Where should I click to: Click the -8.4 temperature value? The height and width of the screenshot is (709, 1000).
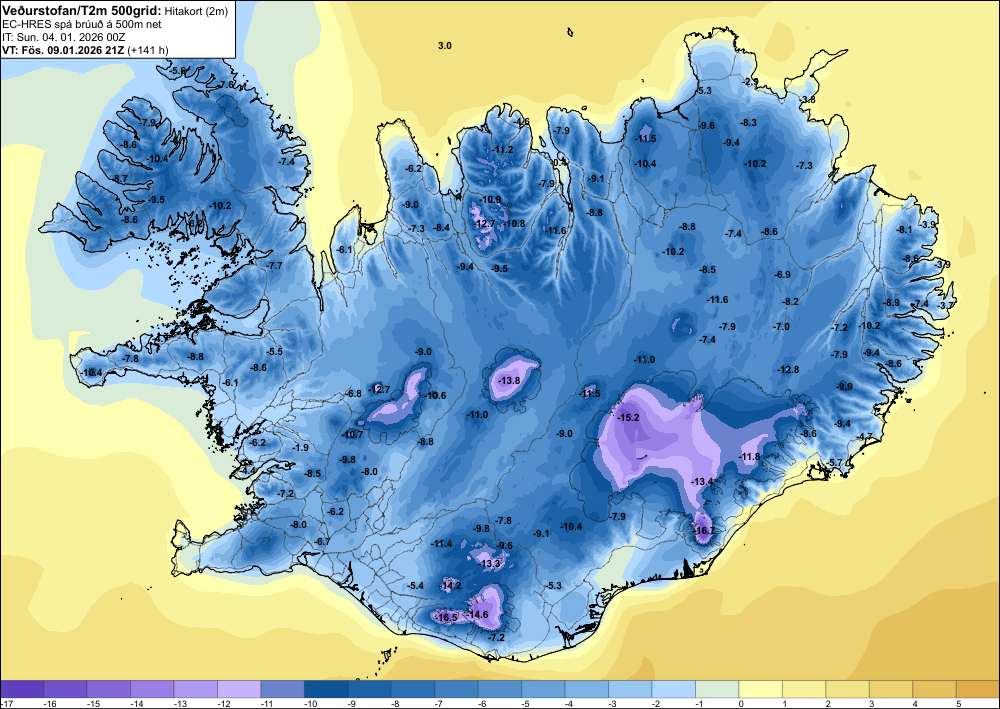(x=441, y=228)
